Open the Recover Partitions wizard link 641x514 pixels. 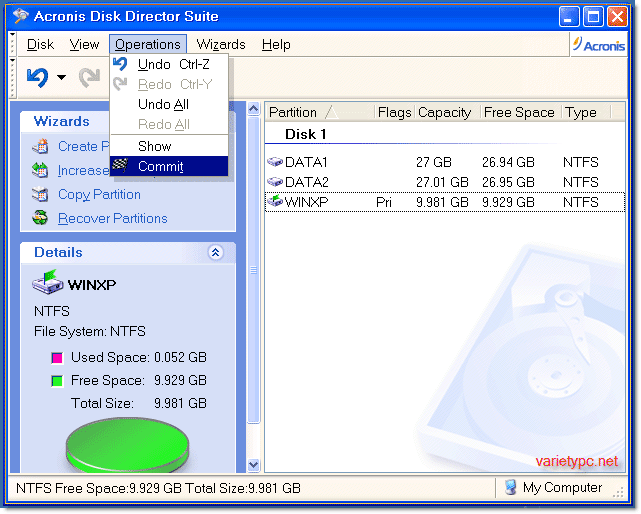(x=112, y=218)
